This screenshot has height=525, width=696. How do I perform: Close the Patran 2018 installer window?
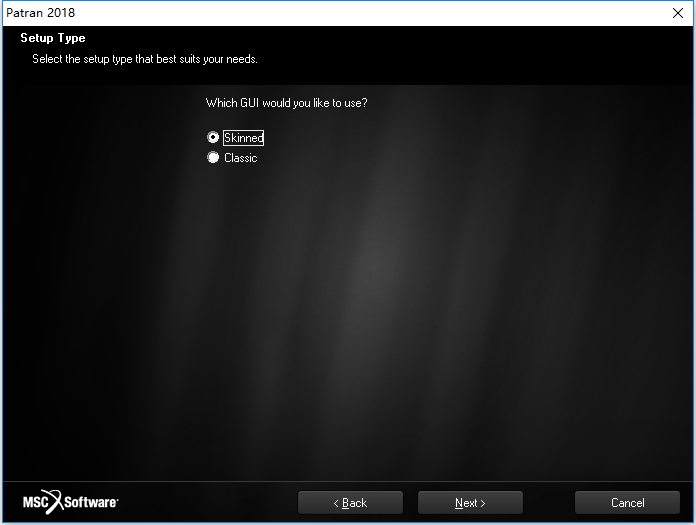click(678, 13)
